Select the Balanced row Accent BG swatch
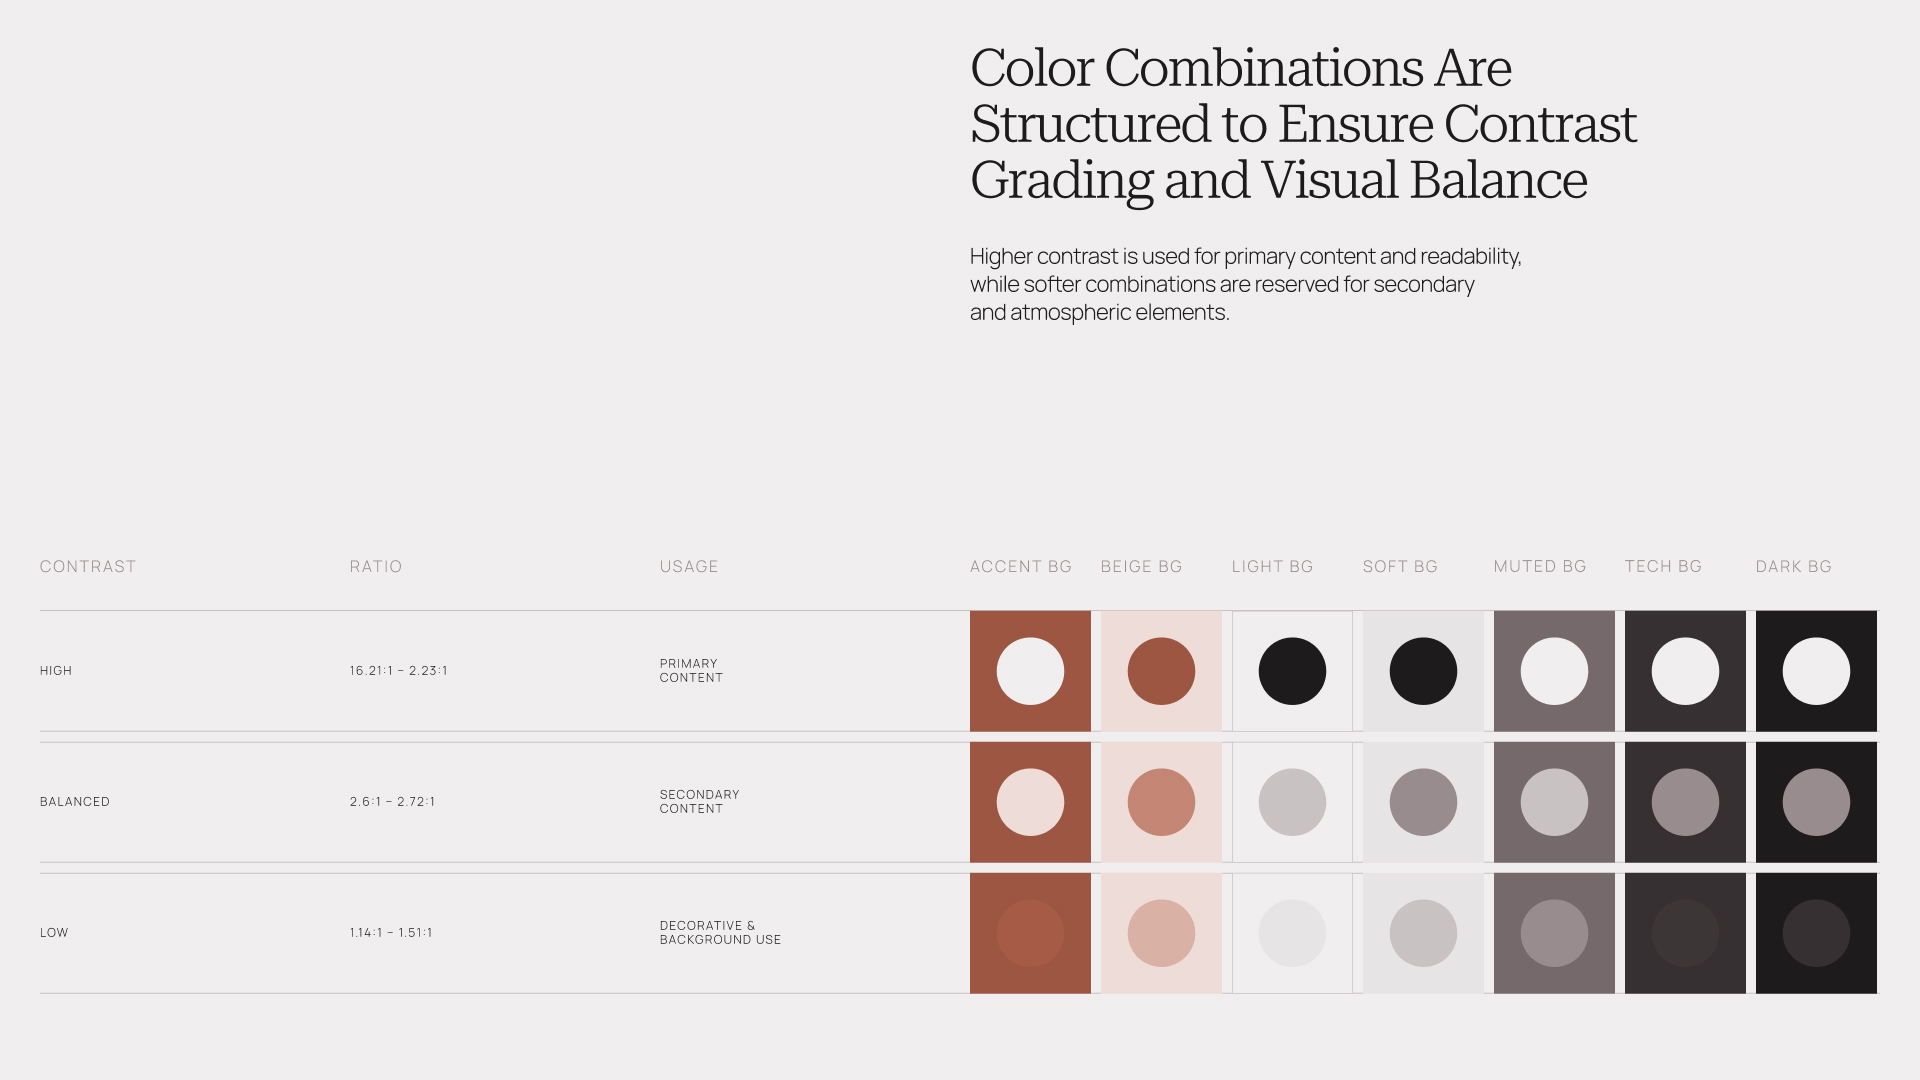Image resolution: width=1920 pixels, height=1080 pixels. [x=1030, y=802]
